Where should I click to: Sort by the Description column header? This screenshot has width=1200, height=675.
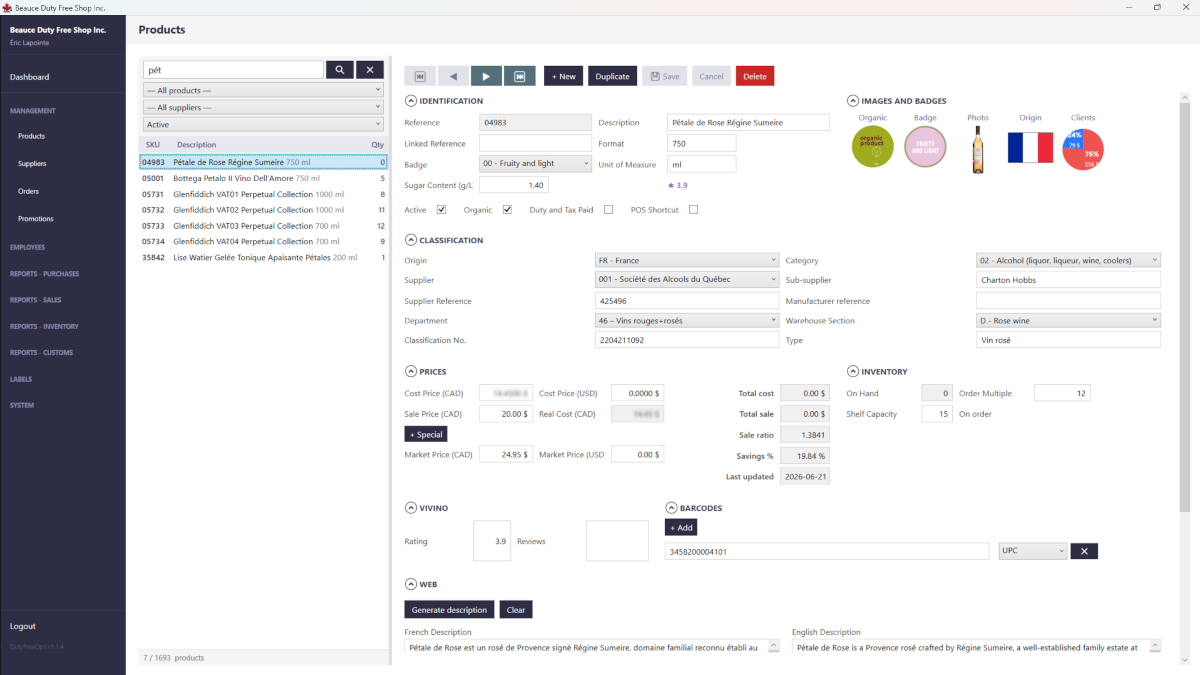[196, 145]
